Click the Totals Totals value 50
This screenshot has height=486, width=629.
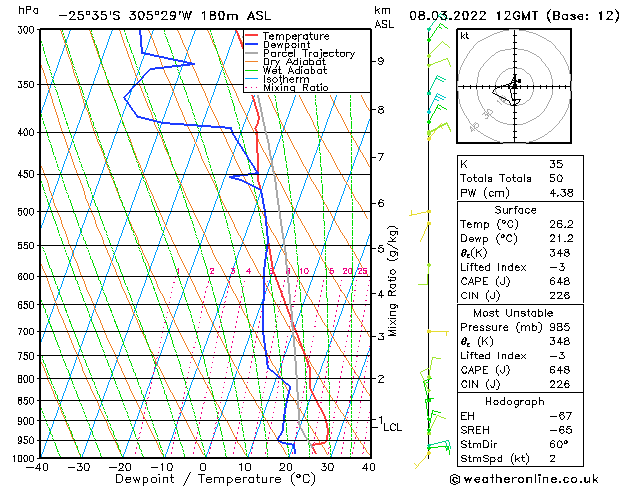[x=556, y=178]
